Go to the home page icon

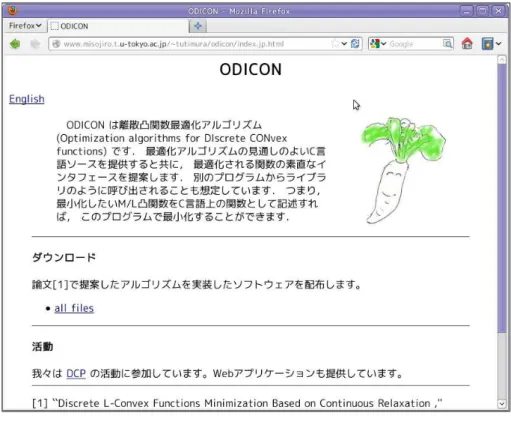pyautogui.click(x=467, y=43)
